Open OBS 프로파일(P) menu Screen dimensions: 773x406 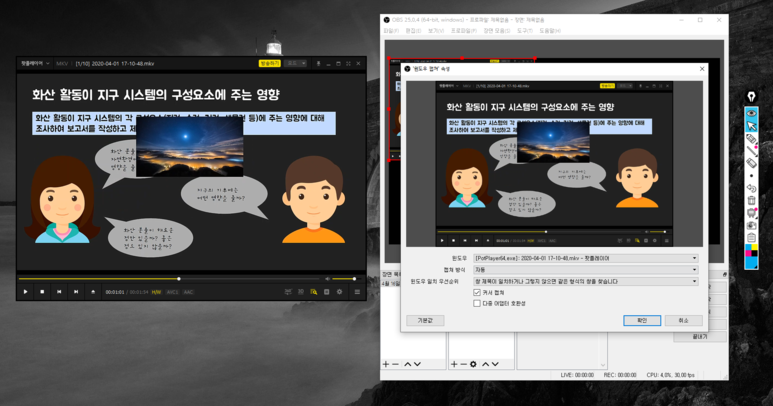pyautogui.click(x=463, y=31)
